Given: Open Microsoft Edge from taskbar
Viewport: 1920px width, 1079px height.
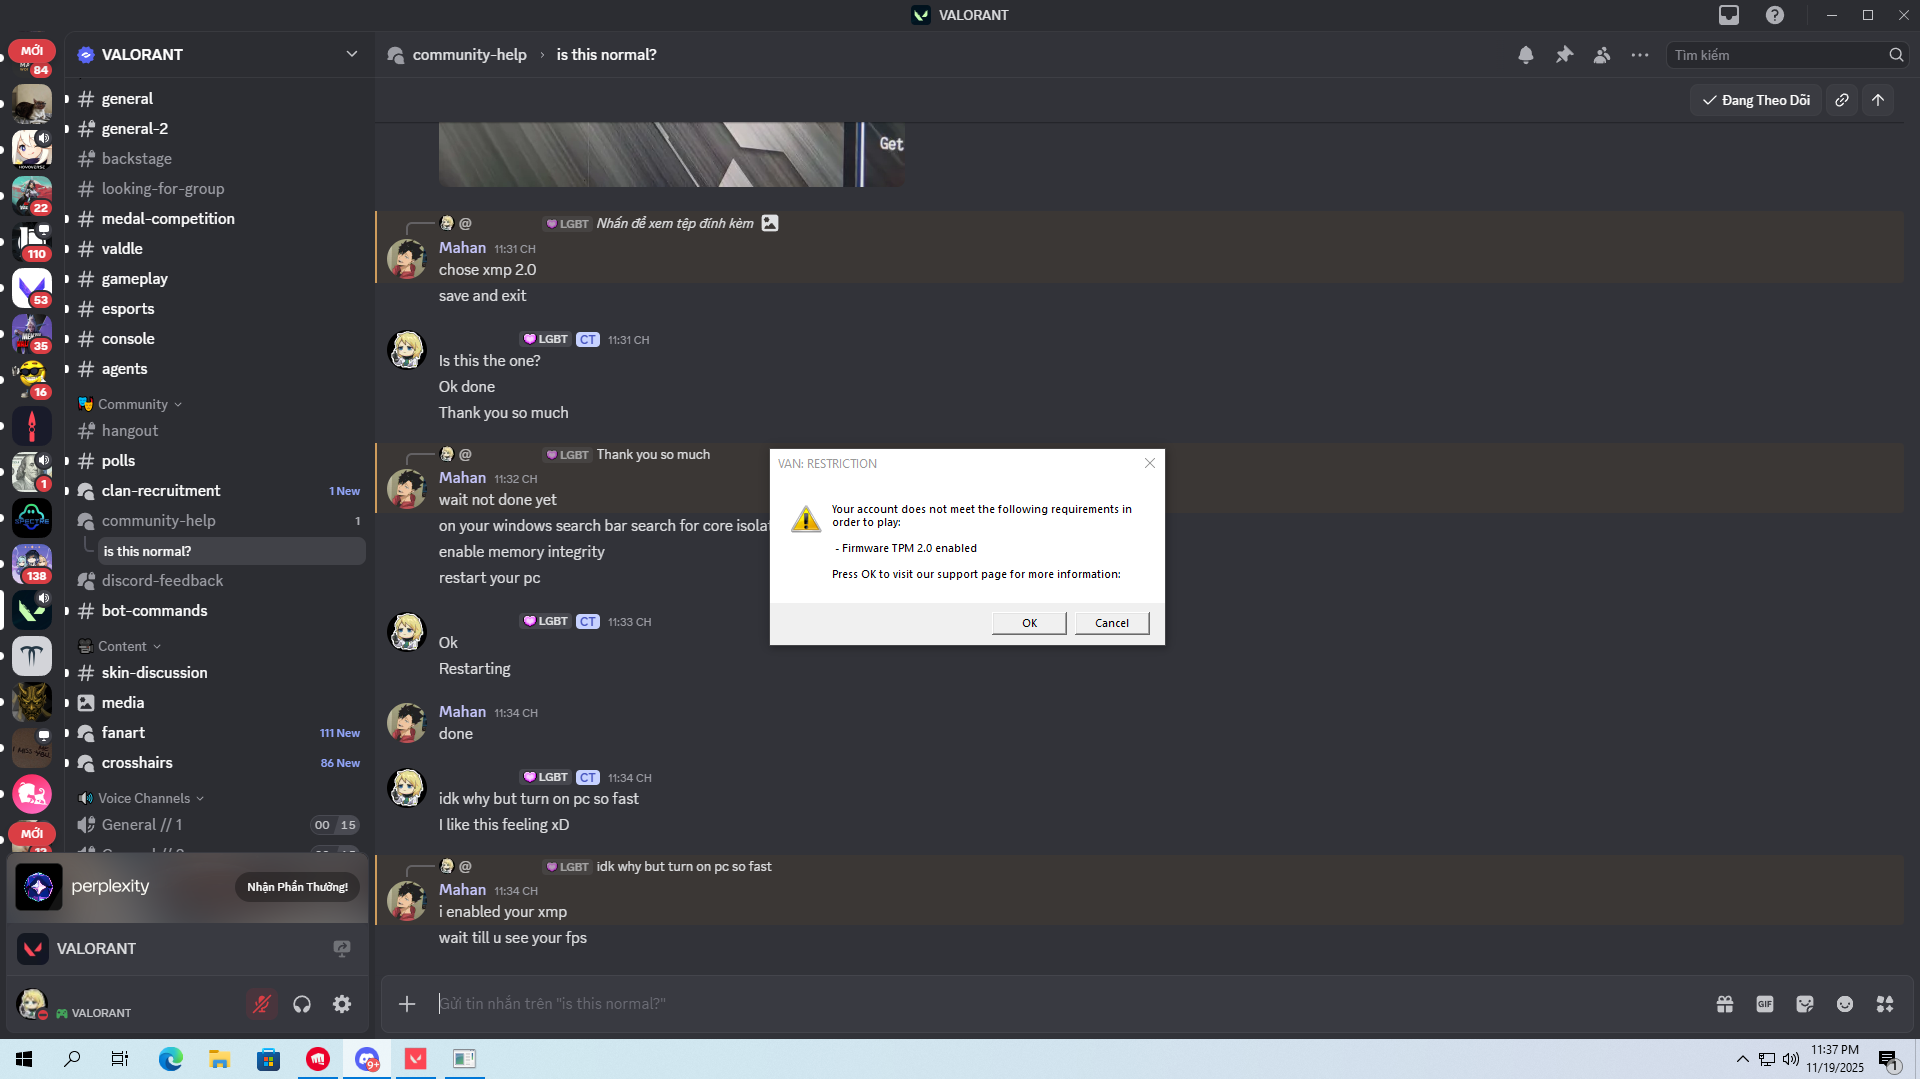Looking at the screenshot, I should click(x=171, y=1059).
